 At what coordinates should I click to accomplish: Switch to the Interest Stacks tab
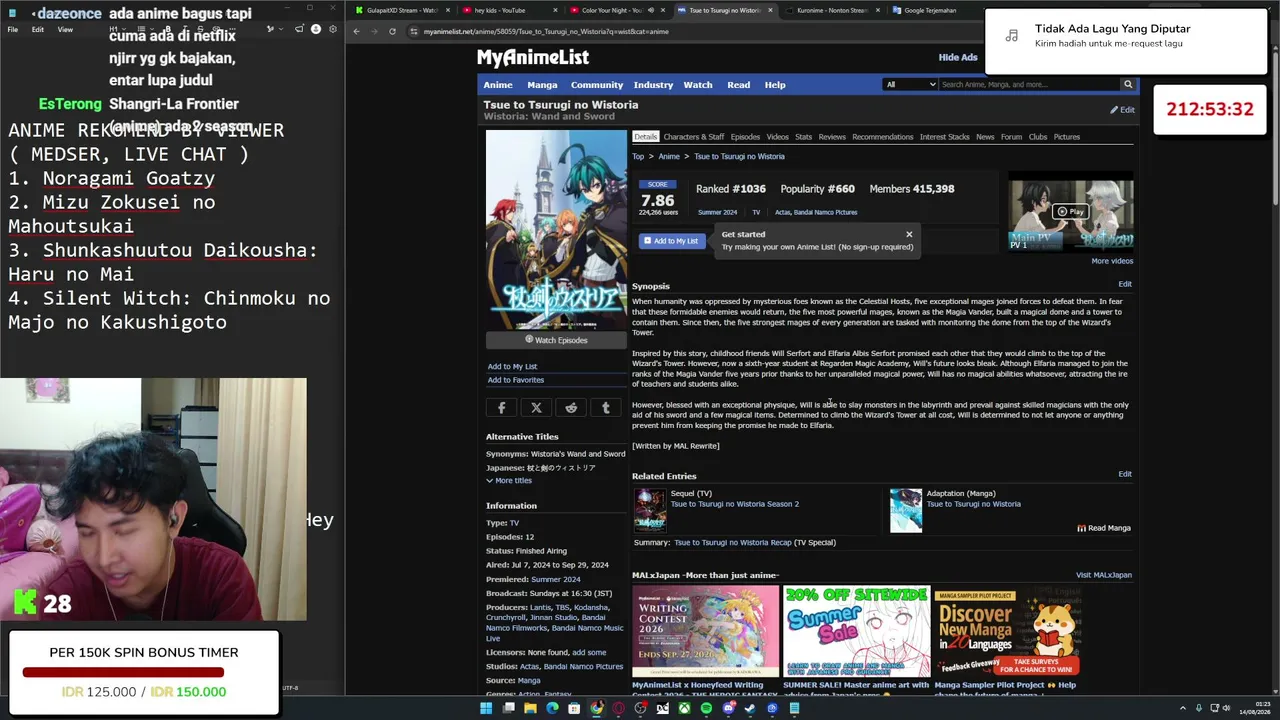(x=945, y=137)
